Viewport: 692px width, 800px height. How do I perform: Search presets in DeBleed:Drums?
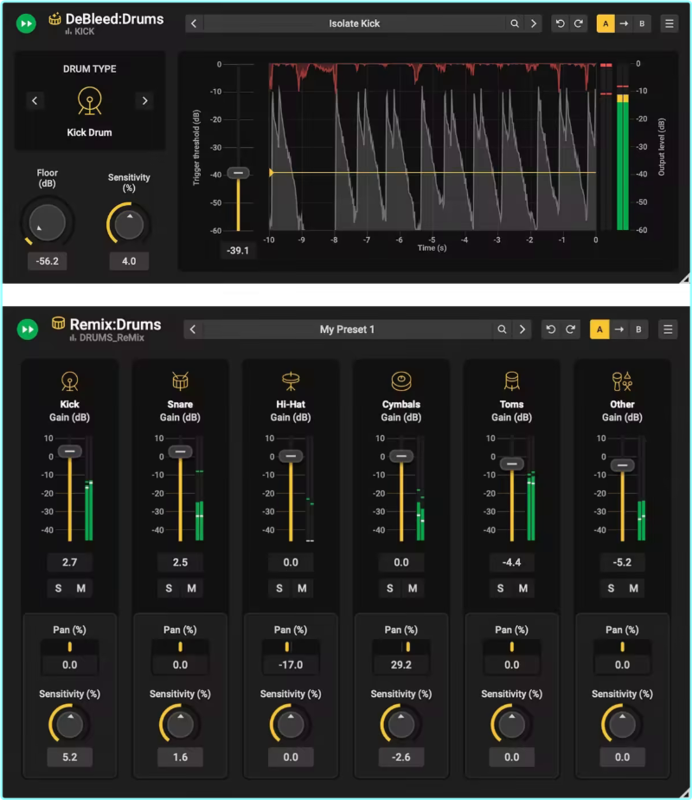tap(514, 23)
